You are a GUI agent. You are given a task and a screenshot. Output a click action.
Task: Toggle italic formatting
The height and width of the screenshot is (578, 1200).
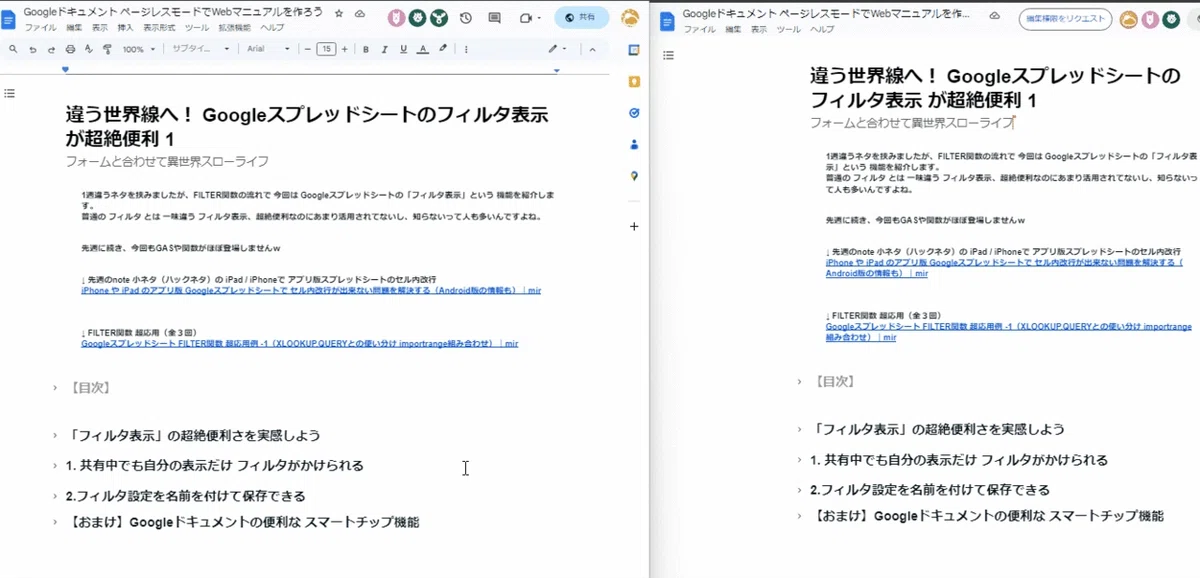click(385, 48)
